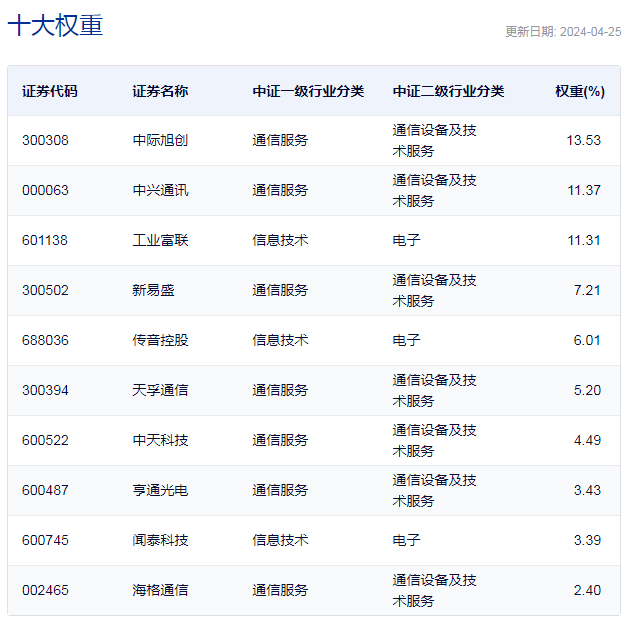Click weight value 4.49
This screenshot has height=620, width=628.
(x=587, y=441)
